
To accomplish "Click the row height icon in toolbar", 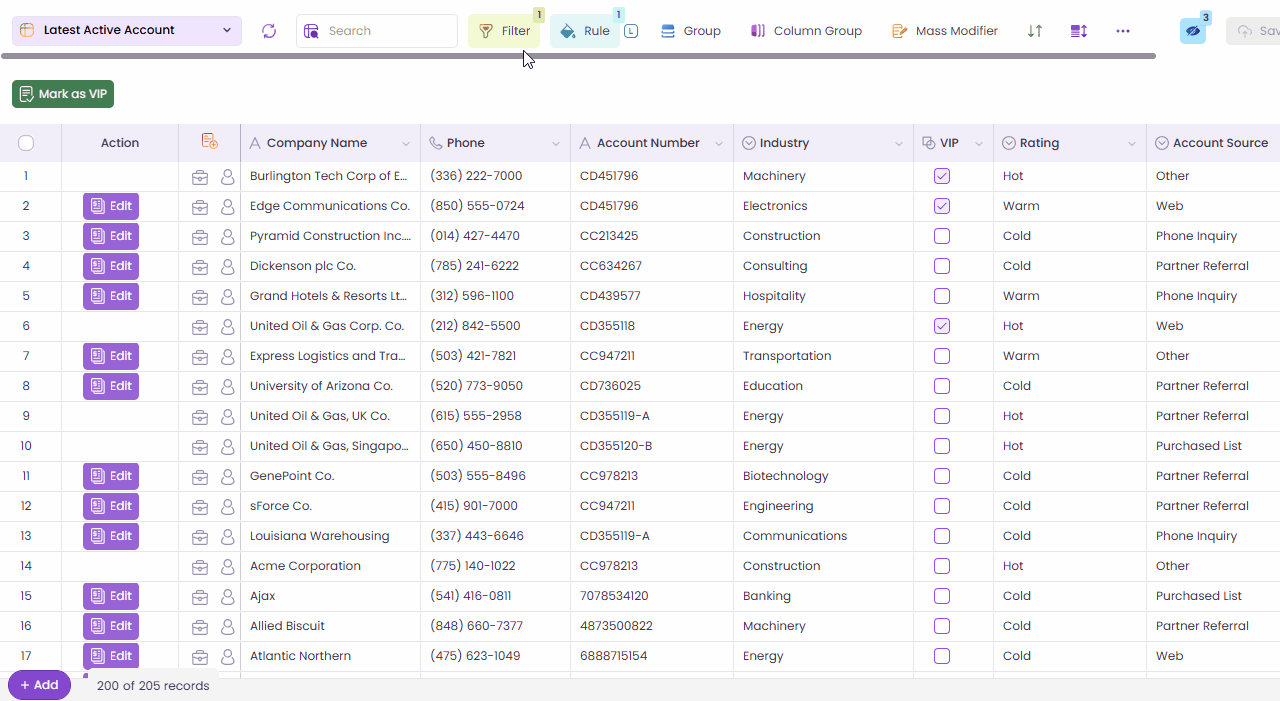I will 1079,31.
